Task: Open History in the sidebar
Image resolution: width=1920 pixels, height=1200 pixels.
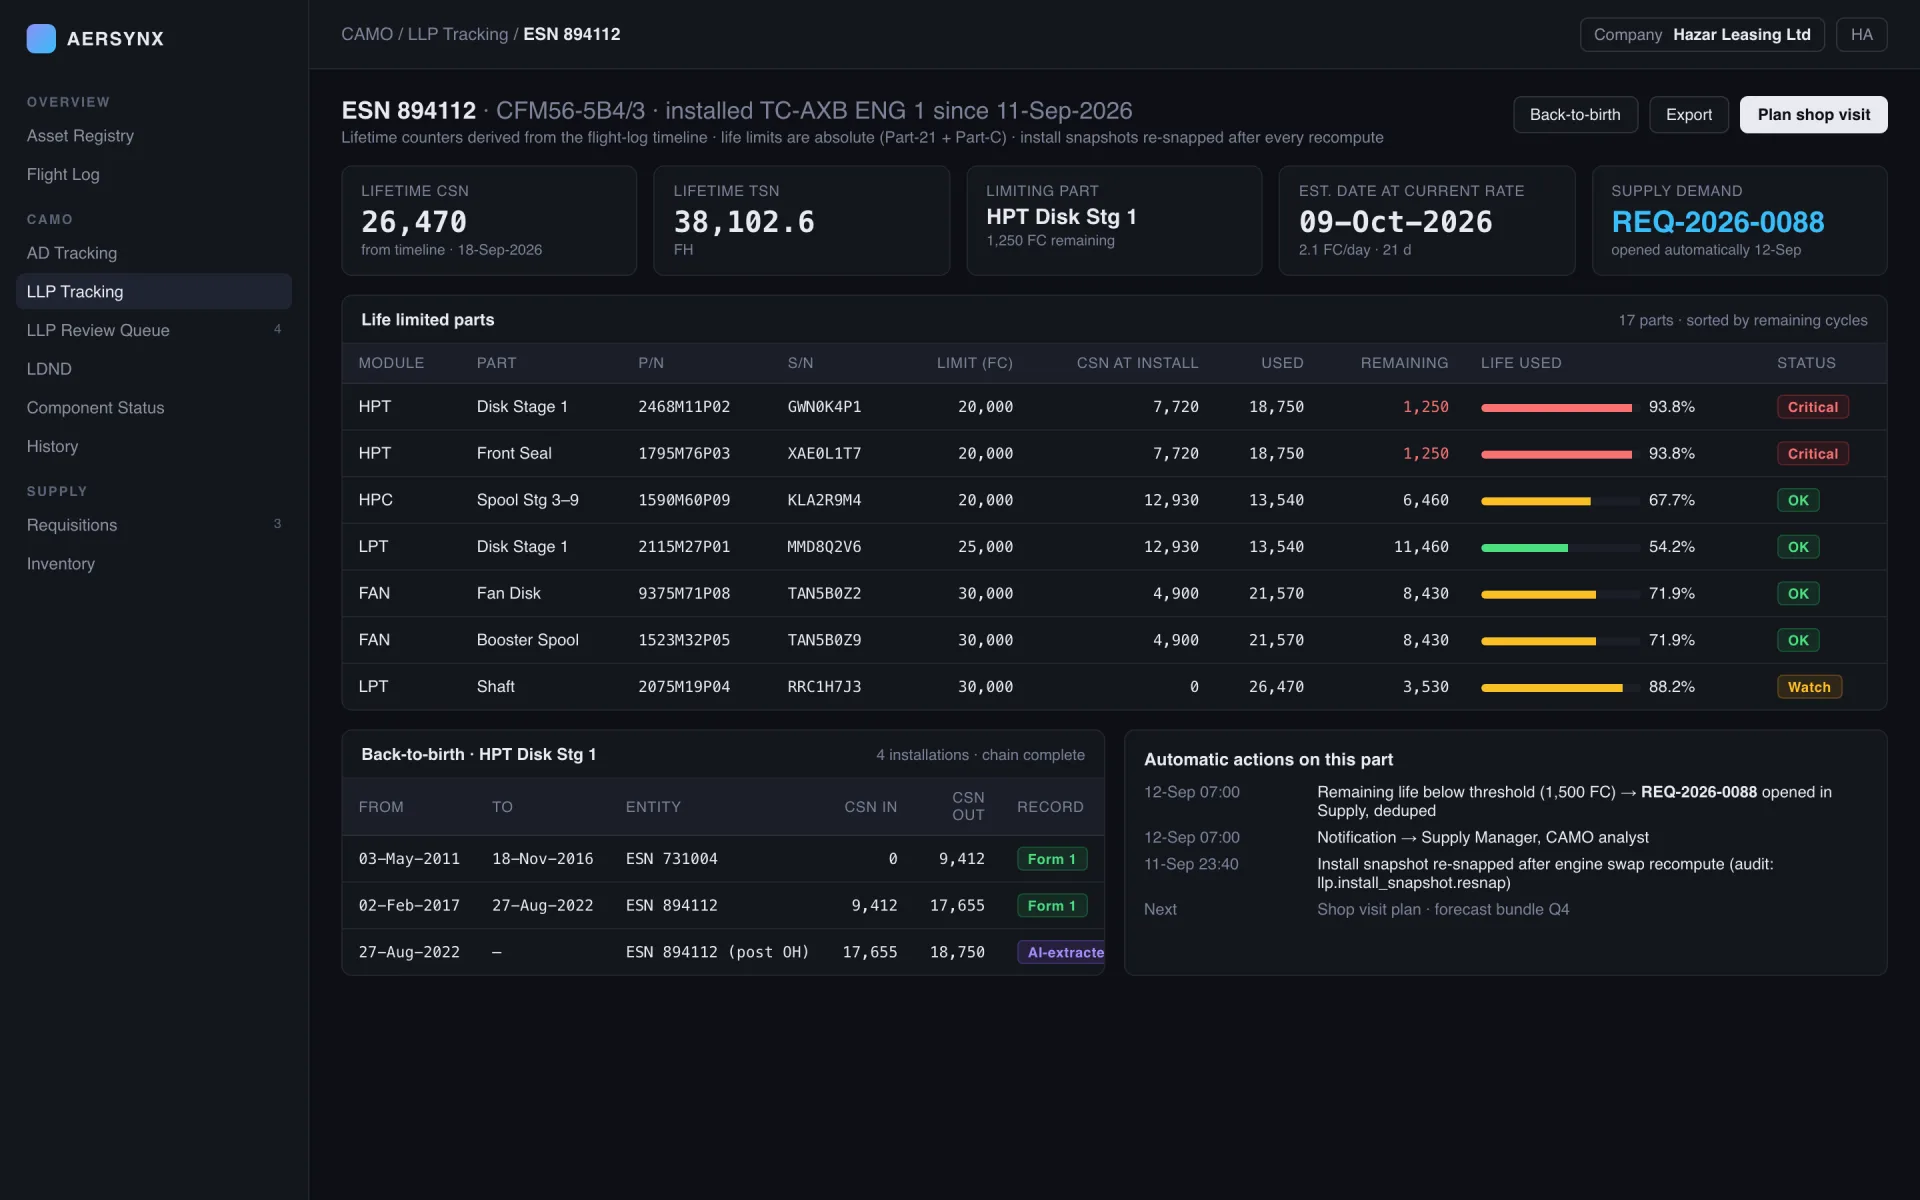Action: pyautogui.click(x=52, y=446)
